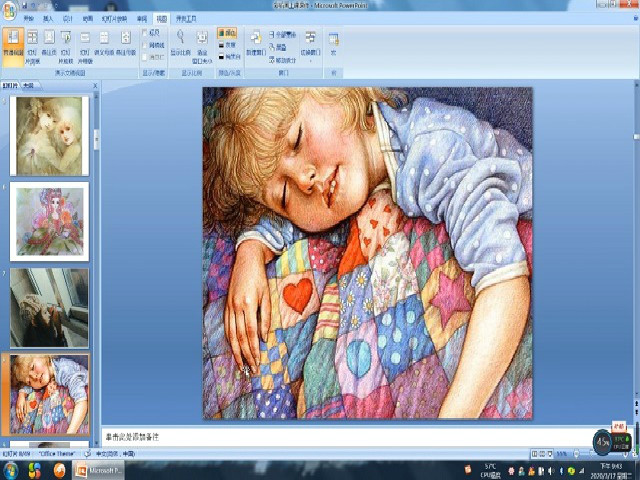
Task: Open the Insert (插入) ribbon tab
Action: [x=48, y=19]
